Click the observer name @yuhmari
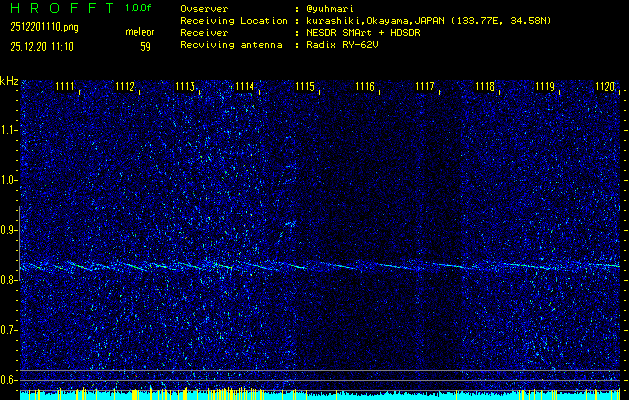The image size is (629, 400). [x=328, y=8]
